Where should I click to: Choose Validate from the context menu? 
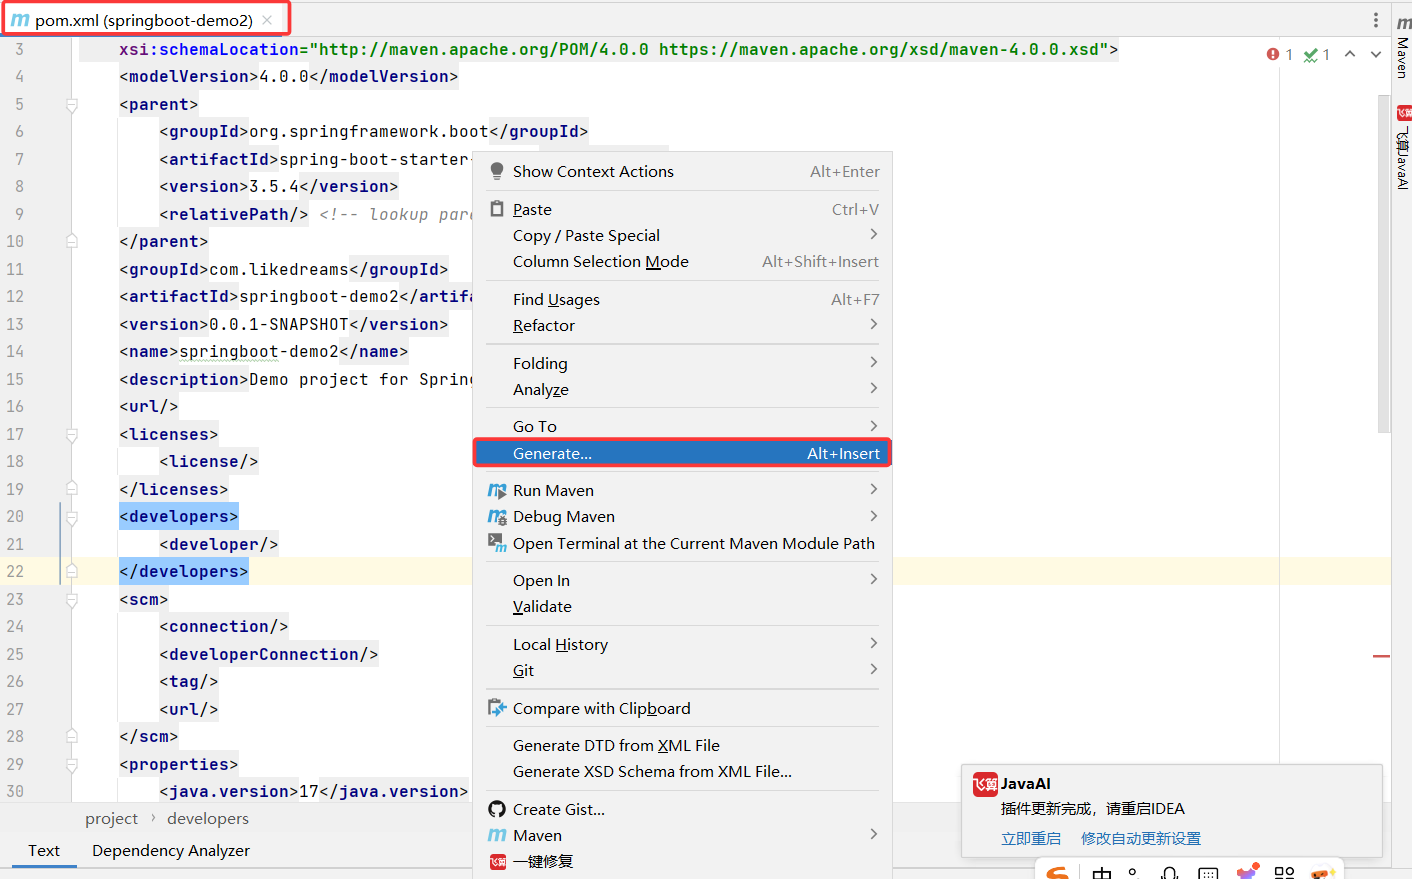[682, 606]
